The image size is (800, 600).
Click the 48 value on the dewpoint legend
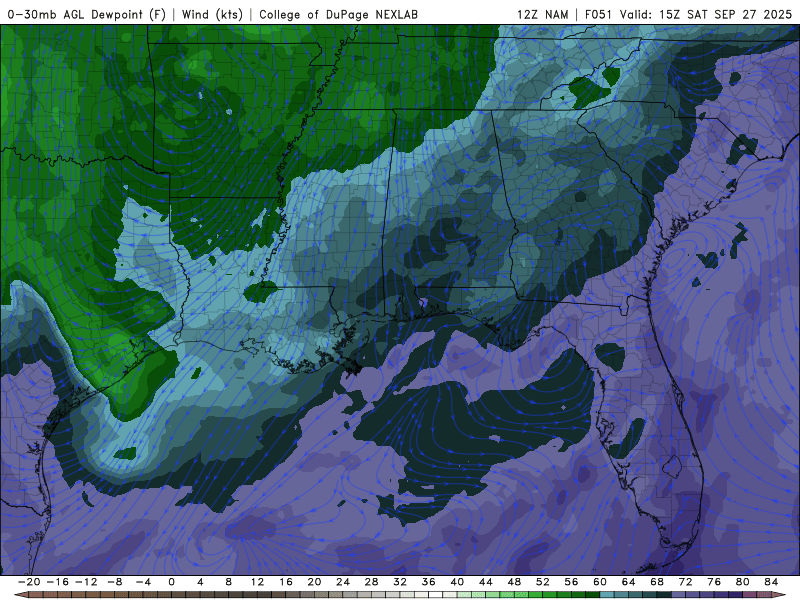[x=514, y=582]
